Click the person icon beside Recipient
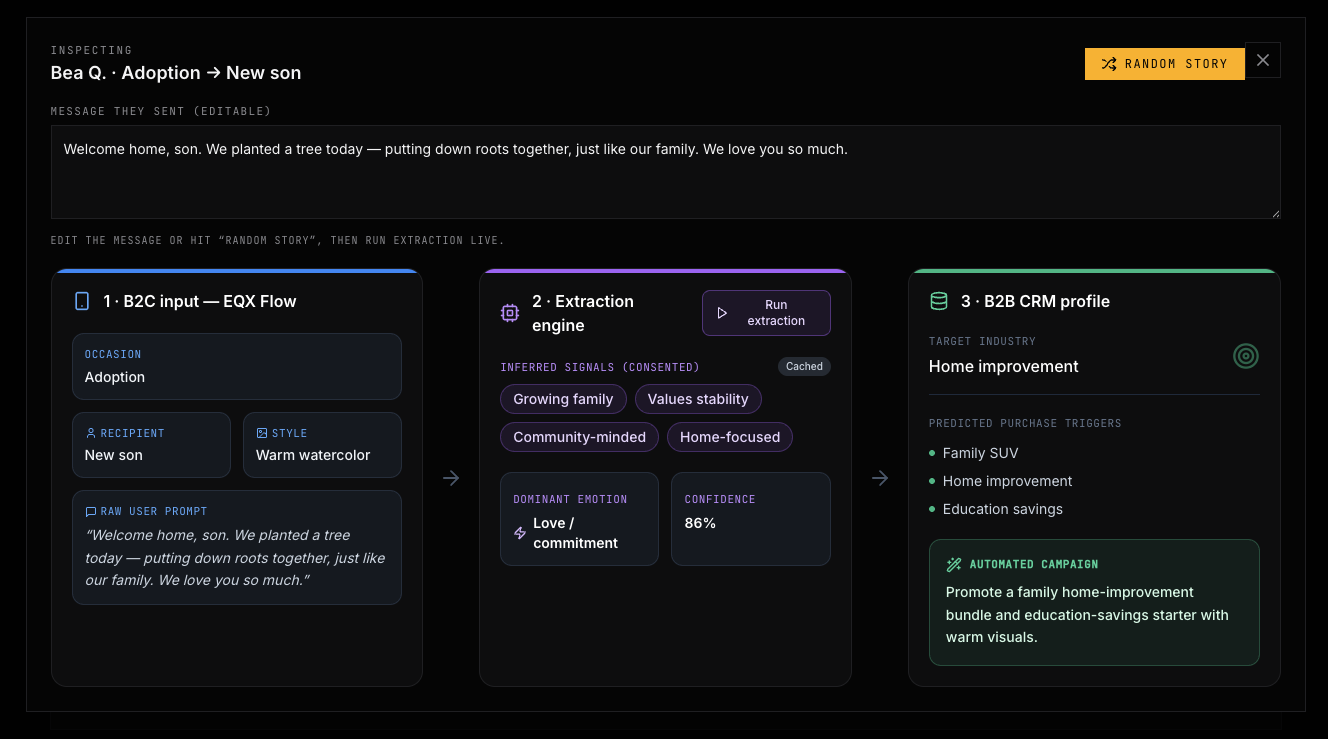The height and width of the screenshot is (739, 1328). tap(91, 433)
